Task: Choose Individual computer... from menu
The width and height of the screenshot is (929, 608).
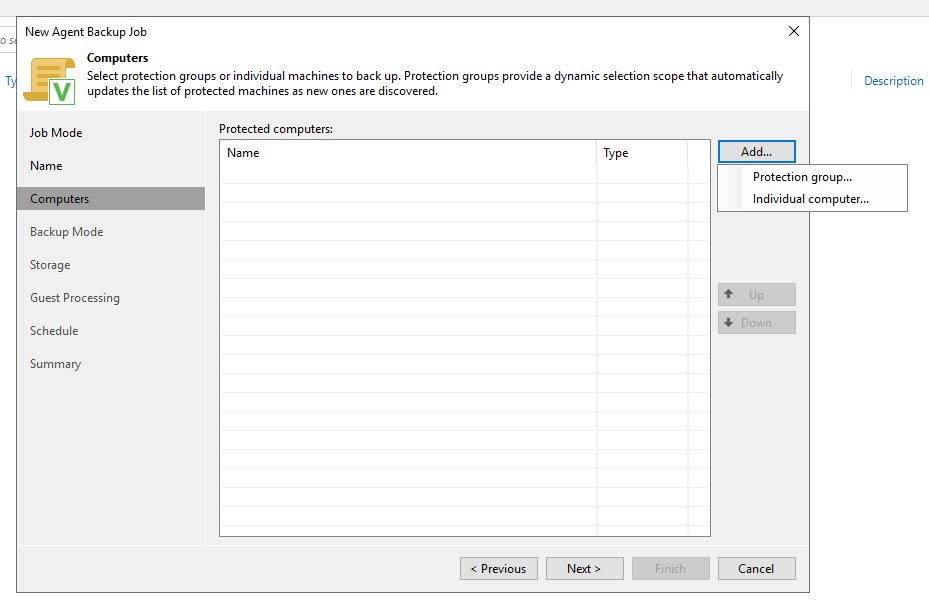Action: [x=810, y=199]
